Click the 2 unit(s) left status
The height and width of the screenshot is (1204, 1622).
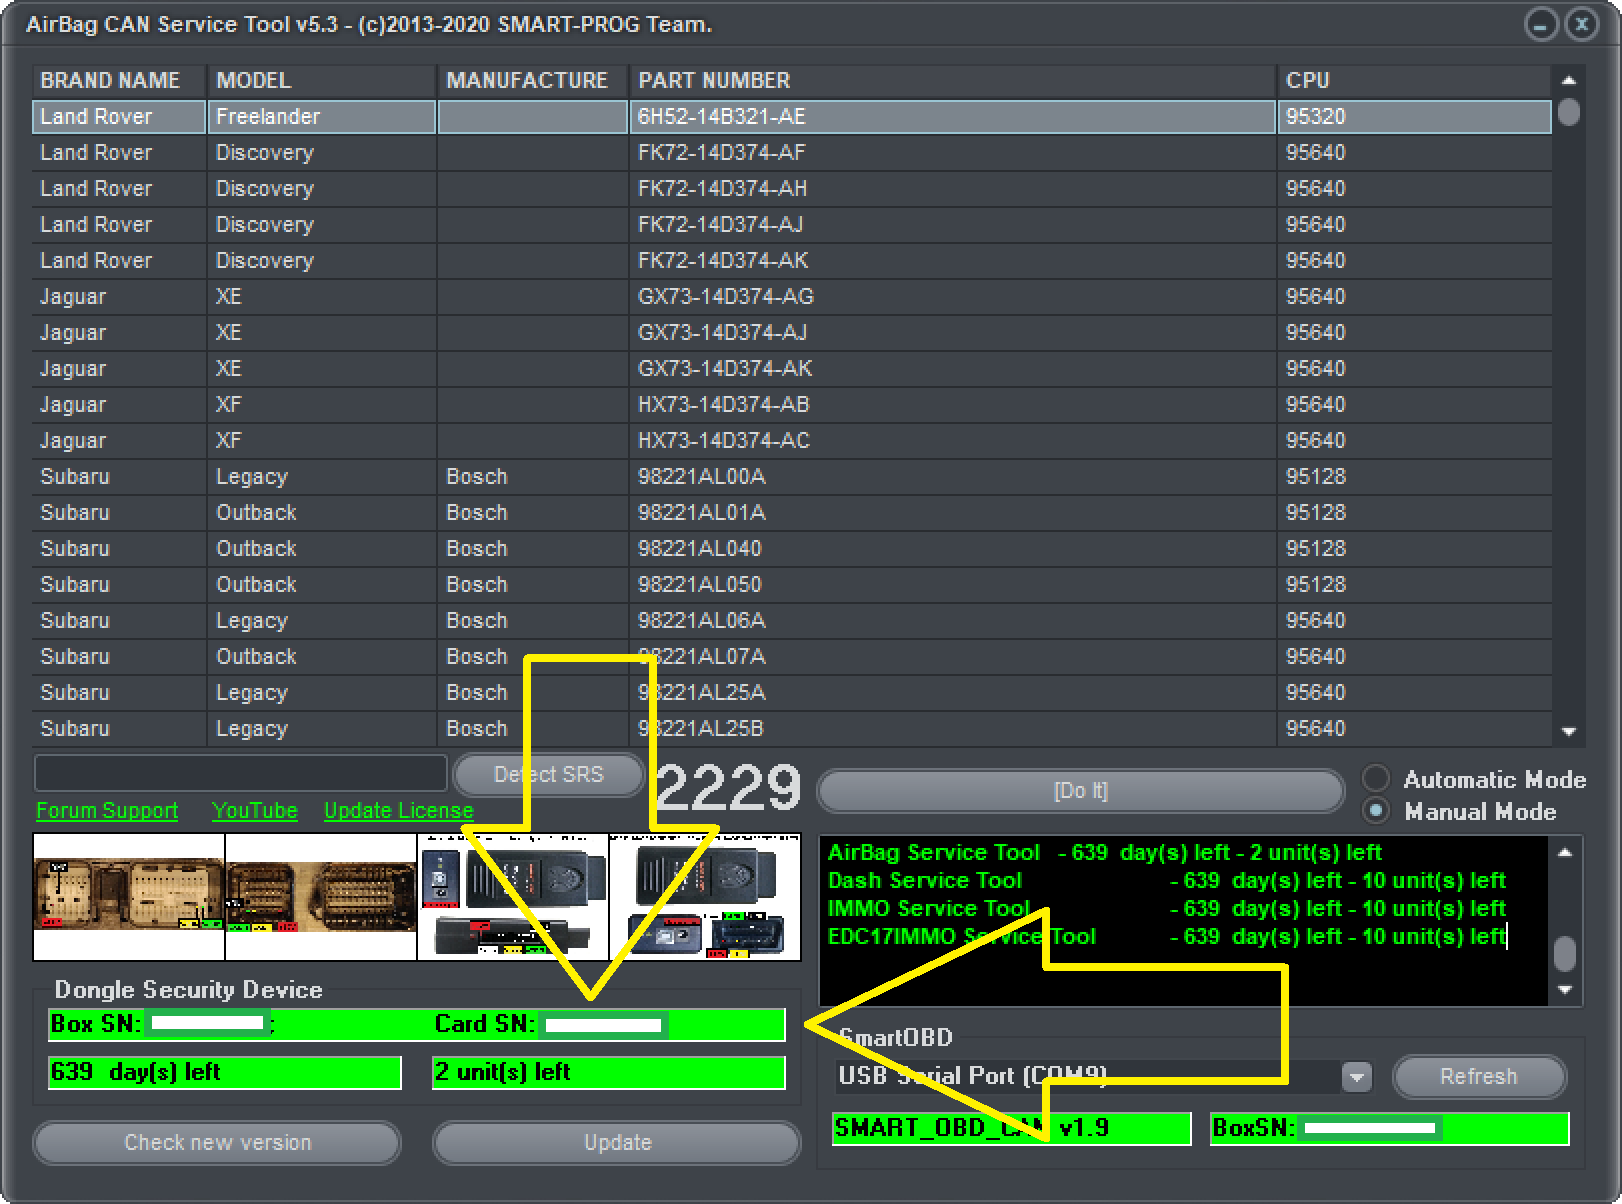point(609,1072)
